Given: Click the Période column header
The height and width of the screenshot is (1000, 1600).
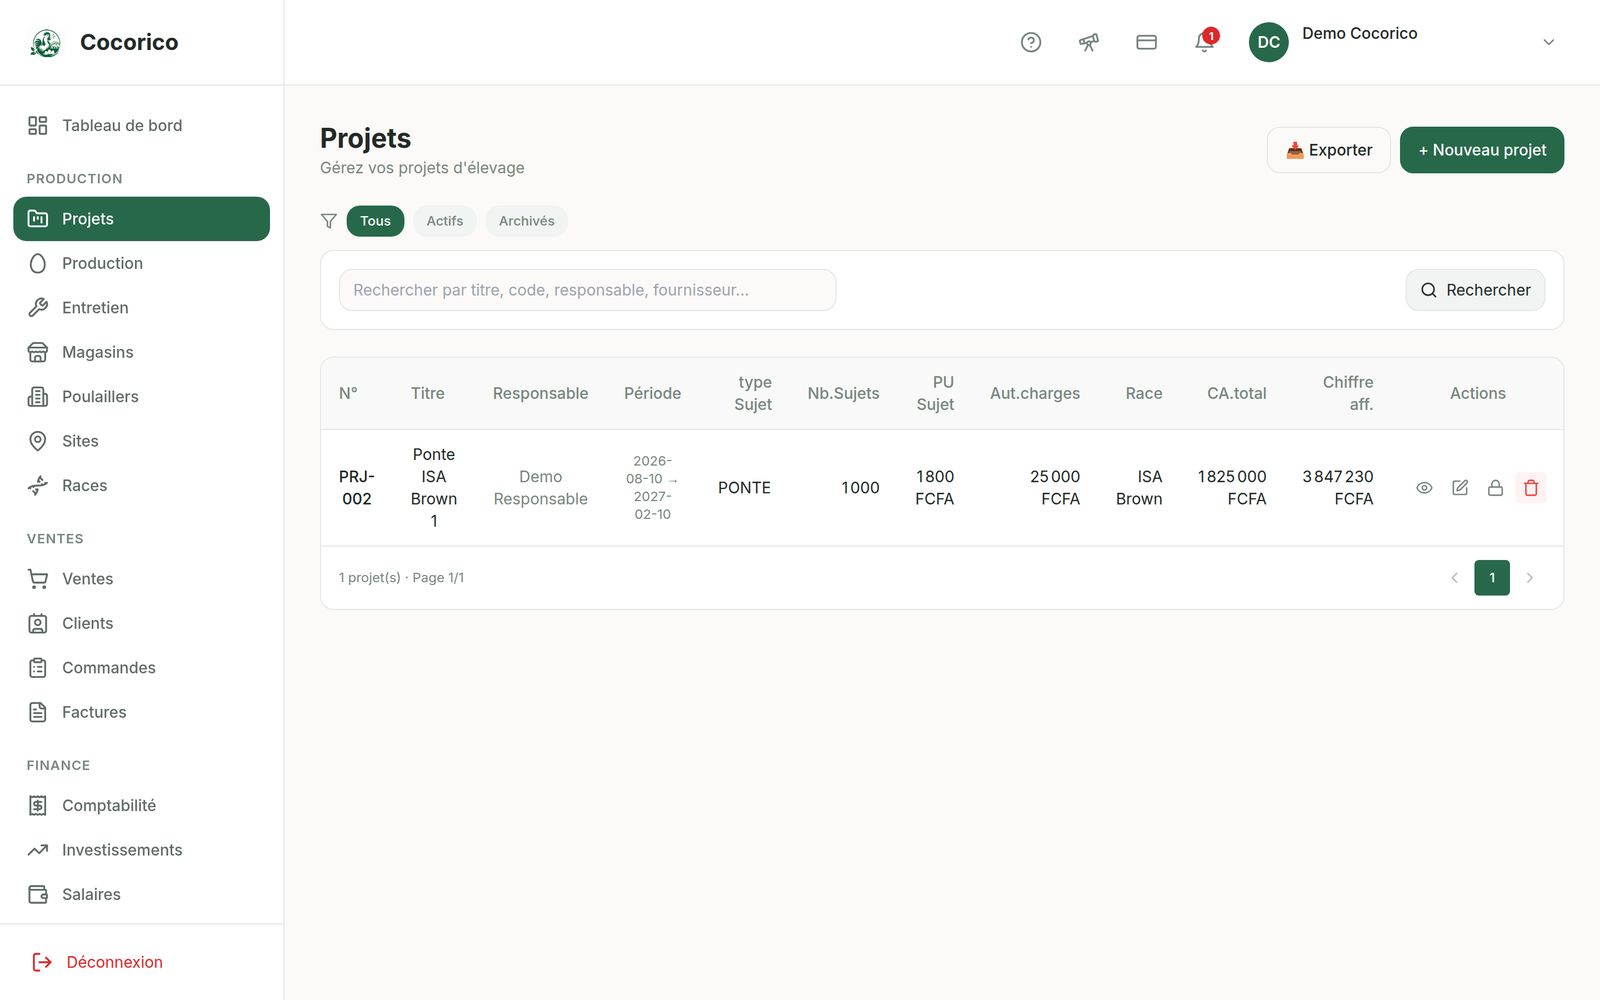Looking at the screenshot, I should 652,393.
